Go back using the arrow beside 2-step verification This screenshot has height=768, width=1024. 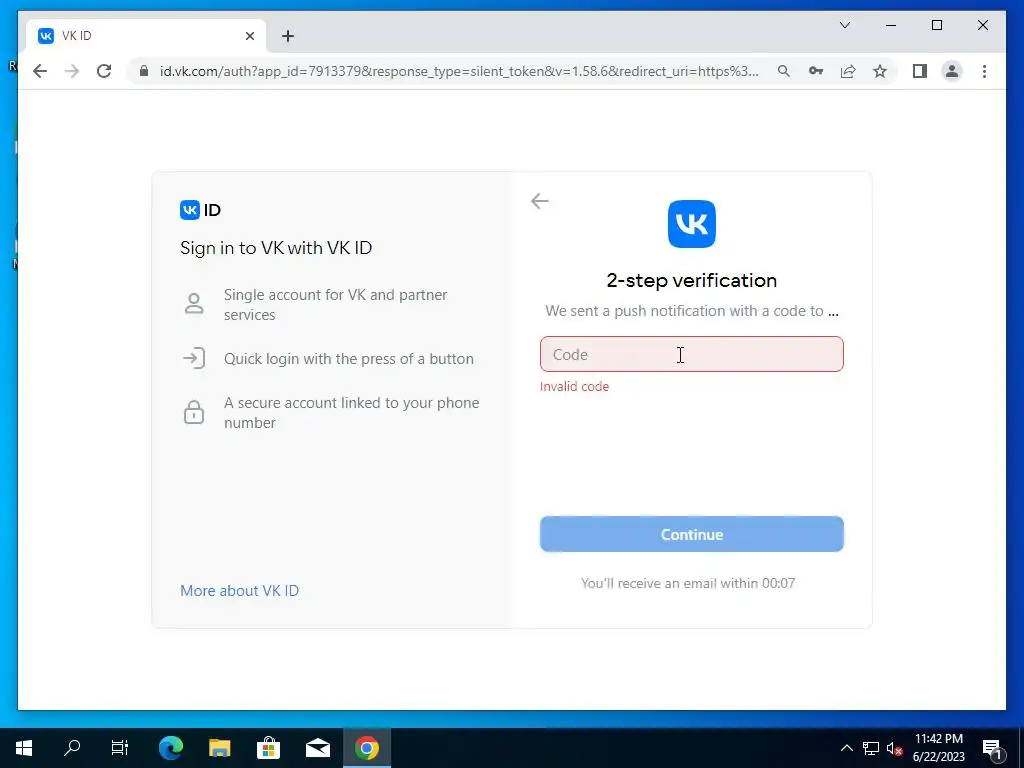click(x=539, y=201)
